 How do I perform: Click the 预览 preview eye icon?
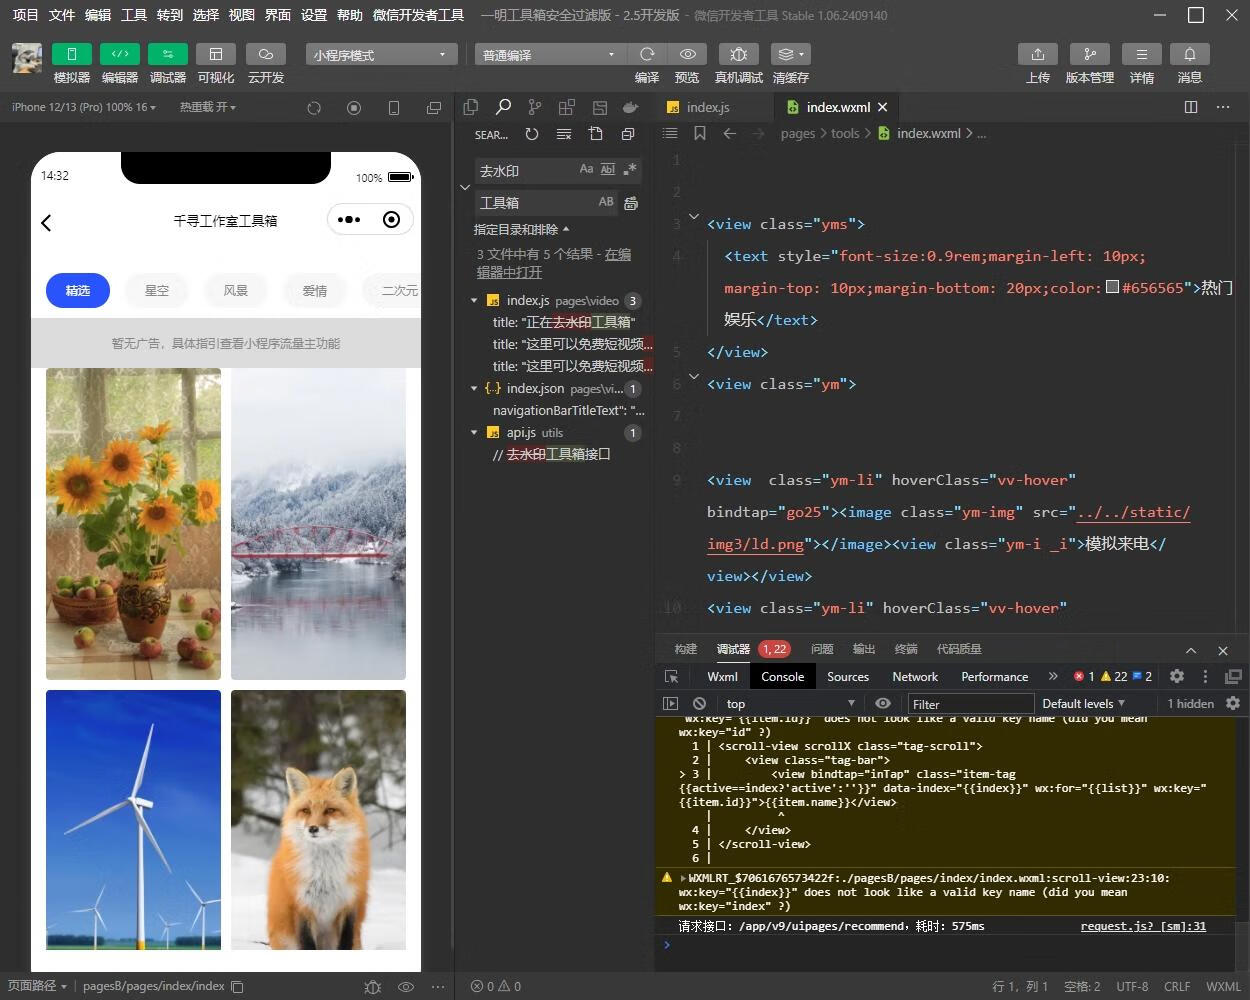[687, 54]
